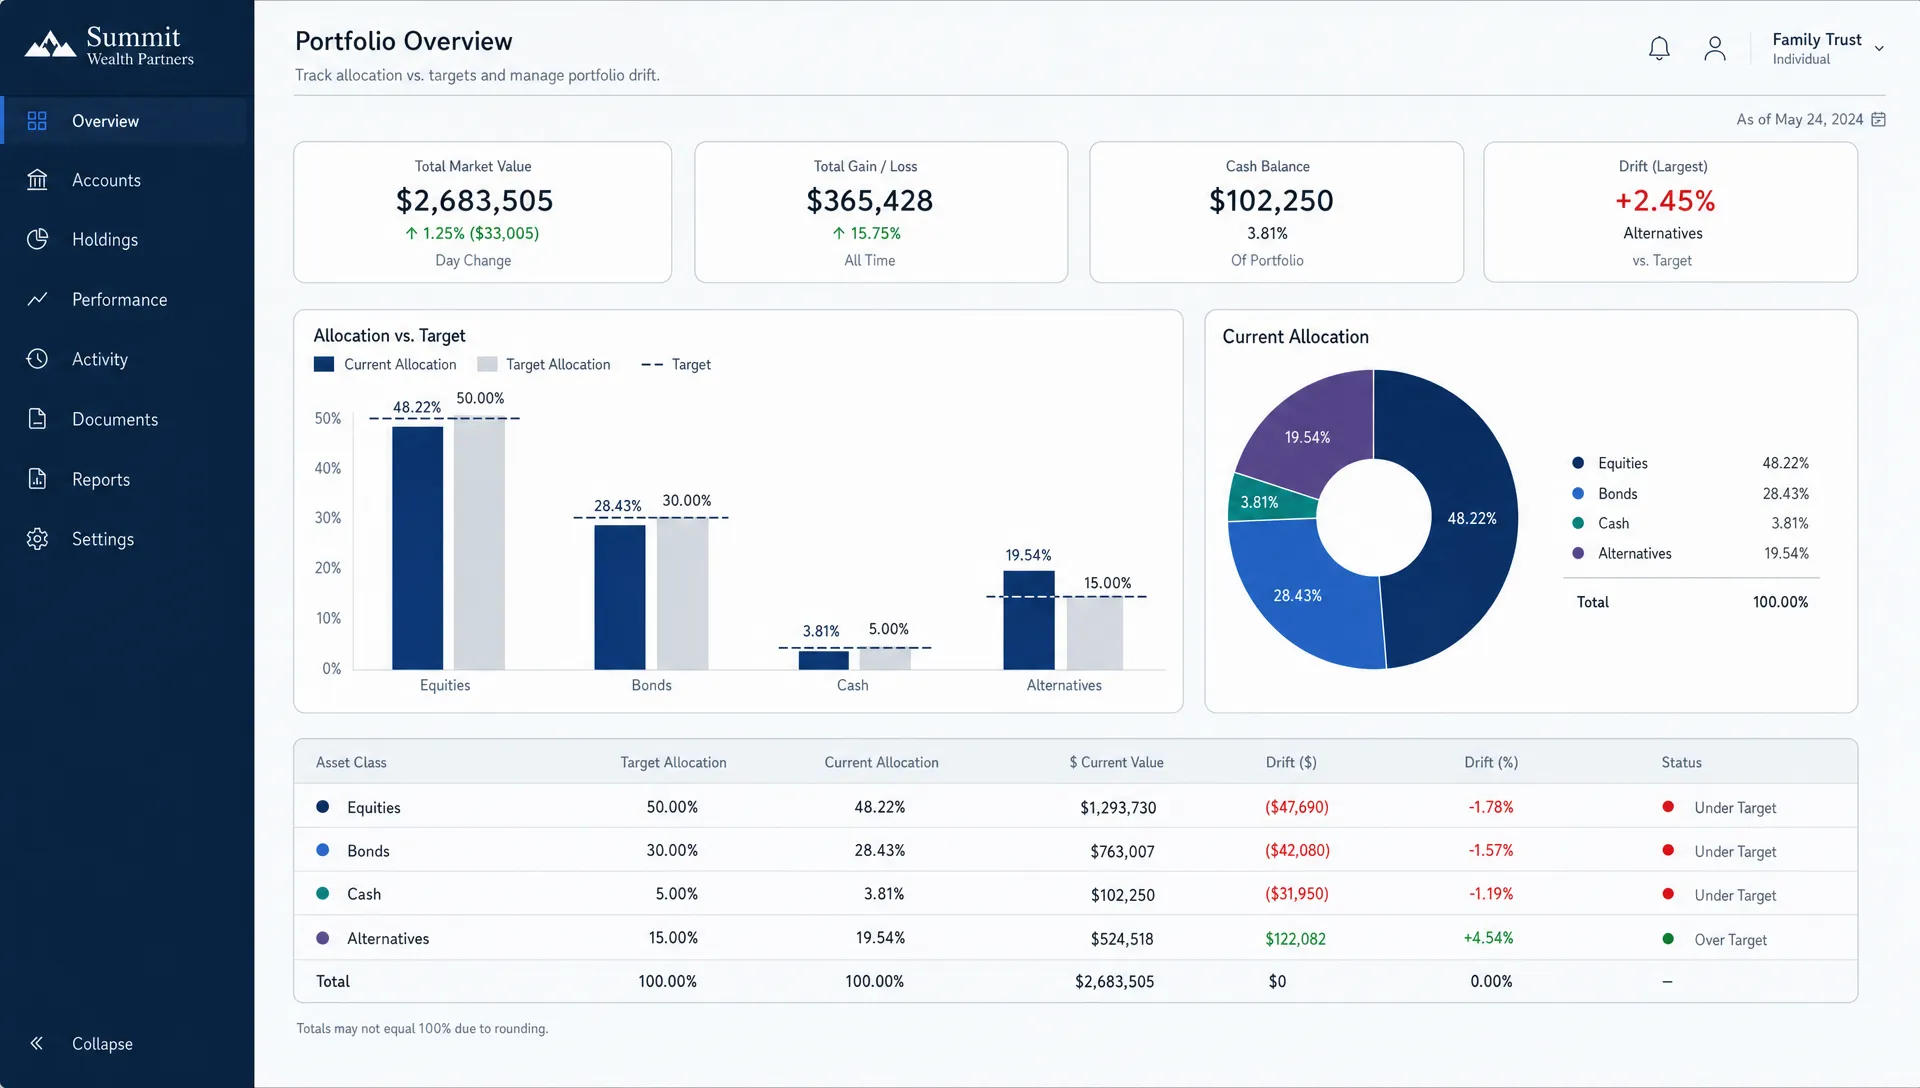Screen dimensions: 1920x1088
Task: Click the Documents file icon
Action: tap(37, 419)
